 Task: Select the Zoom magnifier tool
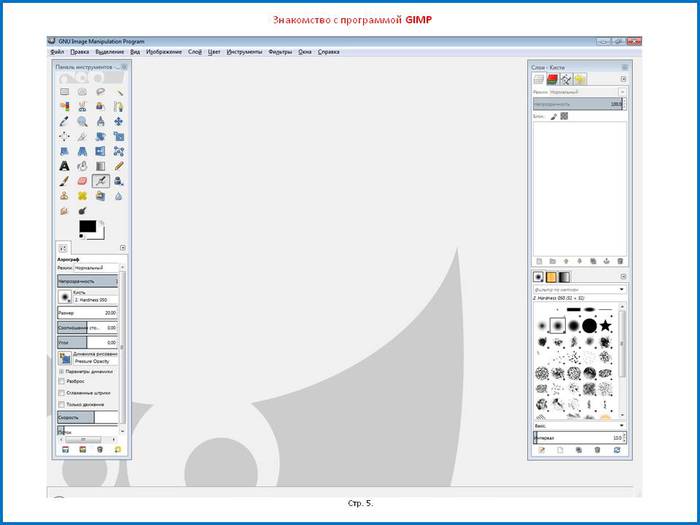82,121
